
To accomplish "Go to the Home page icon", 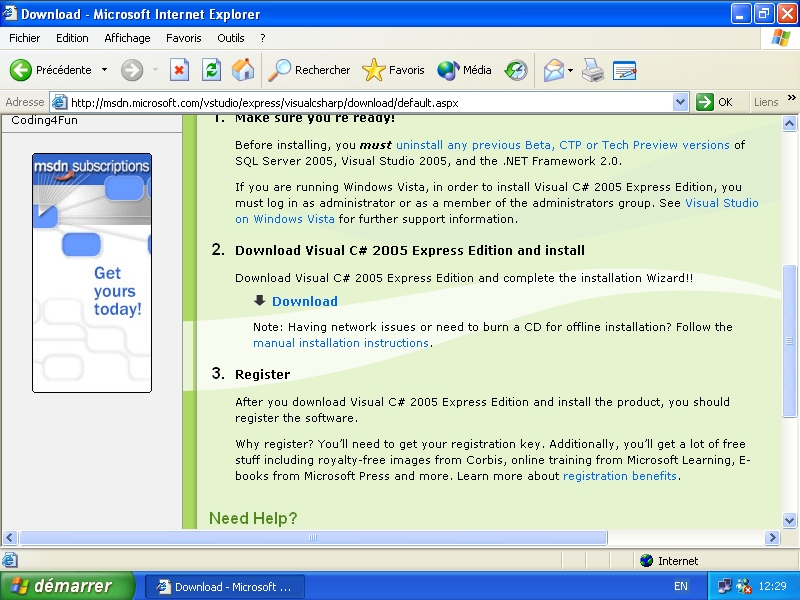I will tap(243, 70).
